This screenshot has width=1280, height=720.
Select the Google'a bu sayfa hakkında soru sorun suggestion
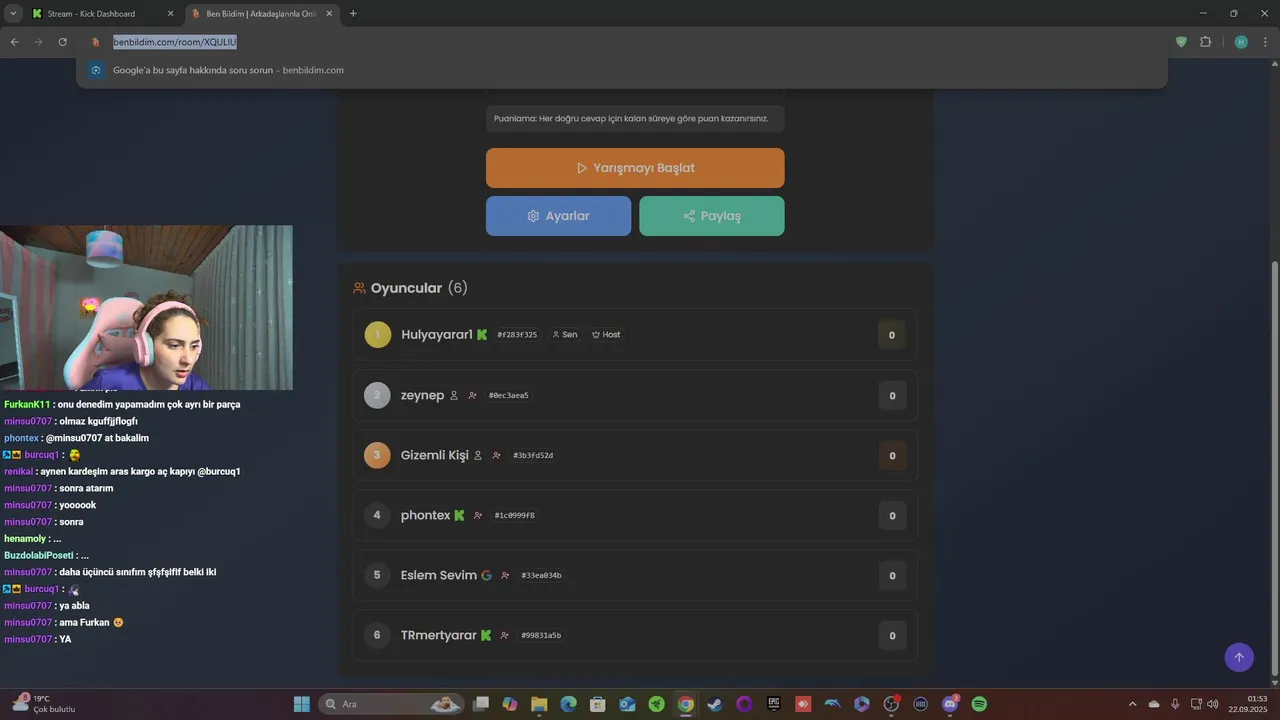point(622,70)
